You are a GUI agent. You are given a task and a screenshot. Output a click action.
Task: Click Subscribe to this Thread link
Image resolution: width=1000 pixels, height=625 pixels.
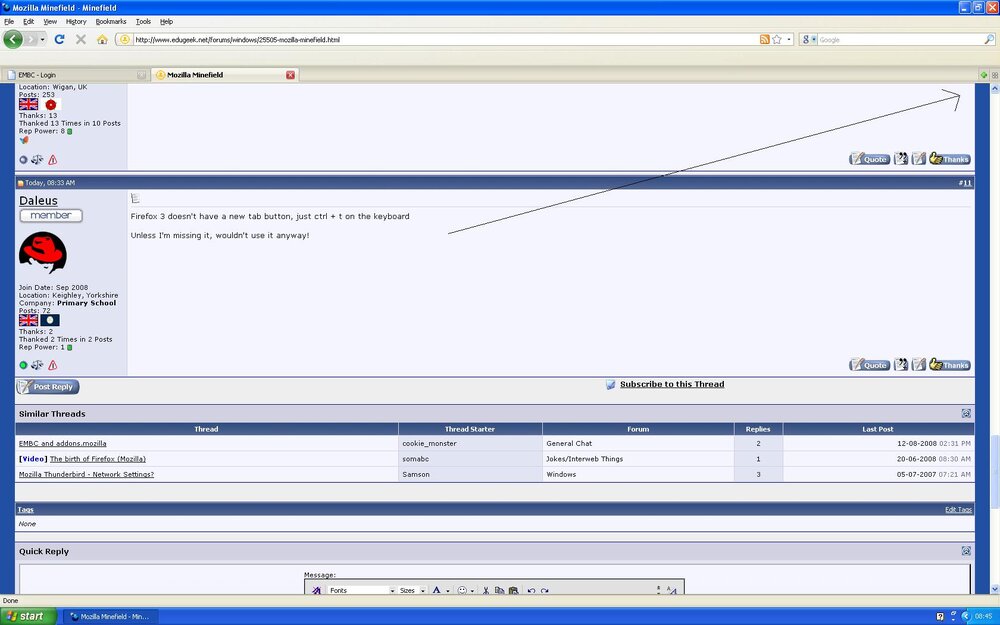click(x=672, y=385)
